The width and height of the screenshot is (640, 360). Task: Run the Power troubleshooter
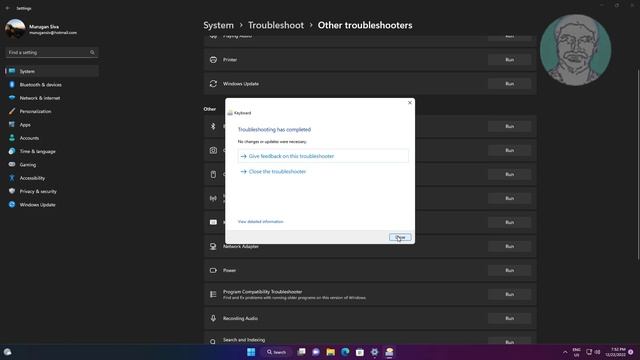click(509, 270)
